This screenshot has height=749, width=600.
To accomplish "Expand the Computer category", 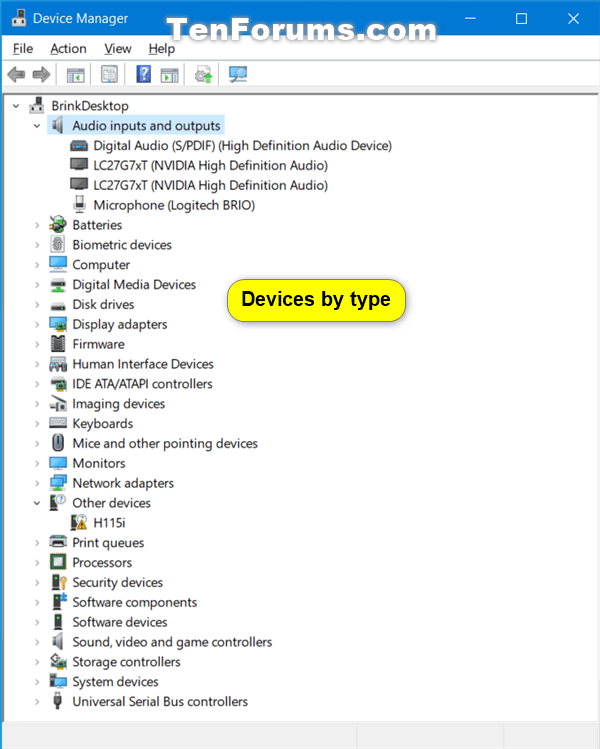I will (37, 265).
